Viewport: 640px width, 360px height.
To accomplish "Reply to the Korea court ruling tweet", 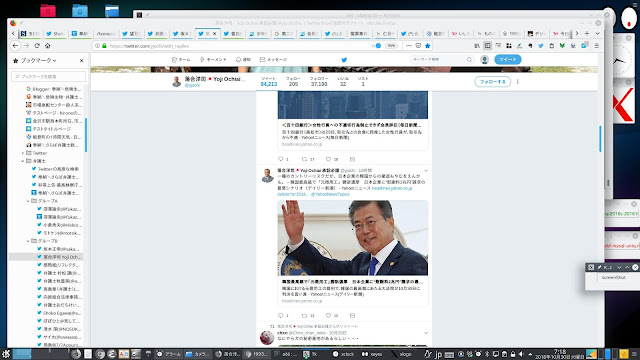I will tap(280, 316).
